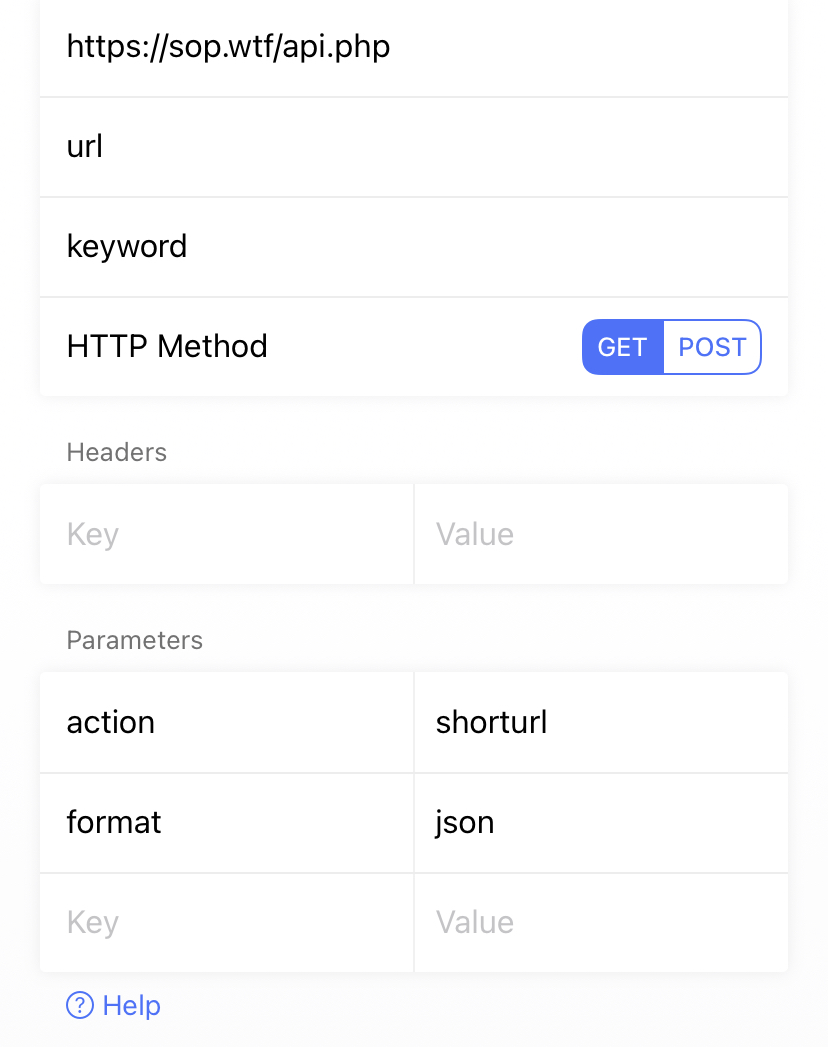This screenshot has width=828, height=1047.
Task: Focus the keyword field
Action: [x=414, y=247]
